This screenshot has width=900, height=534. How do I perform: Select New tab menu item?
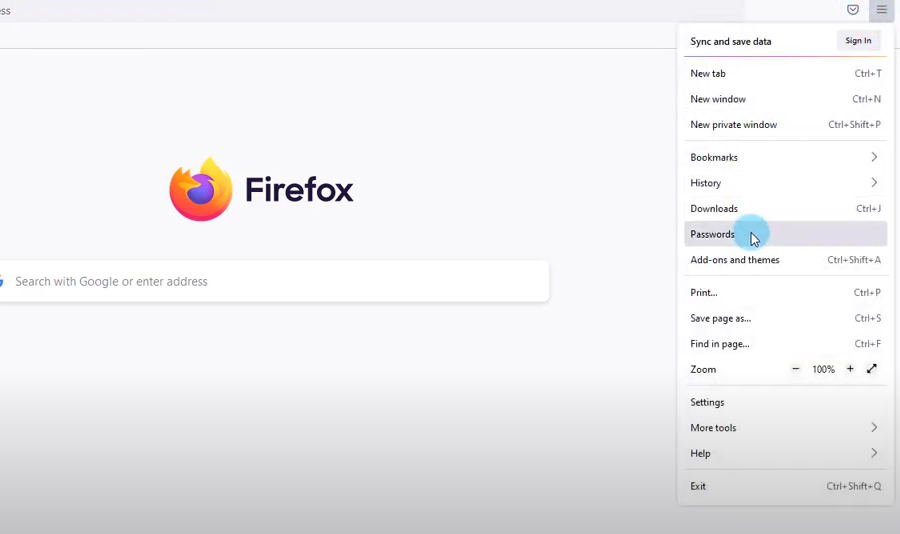785,74
